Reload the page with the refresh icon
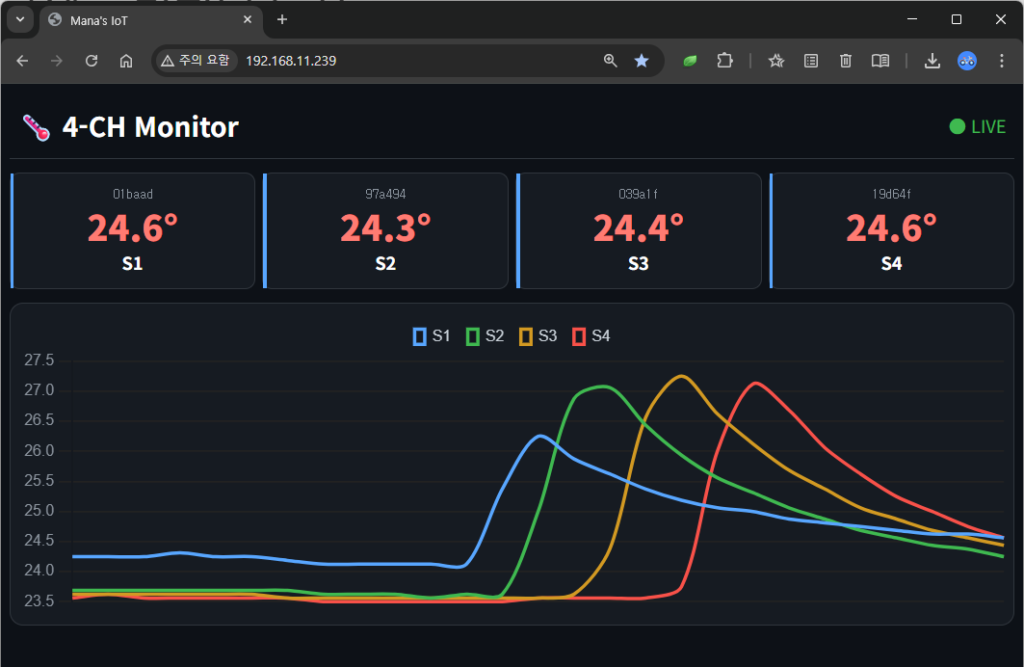The height and width of the screenshot is (667, 1024). (x=91, y=61)
